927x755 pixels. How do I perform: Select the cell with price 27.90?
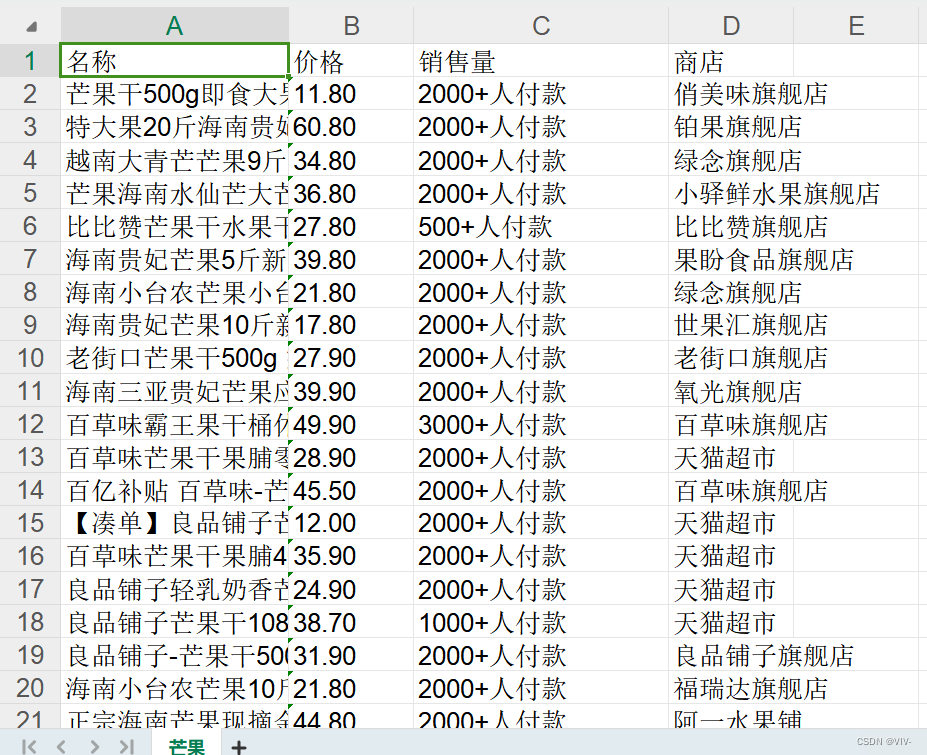pos(351,358)
